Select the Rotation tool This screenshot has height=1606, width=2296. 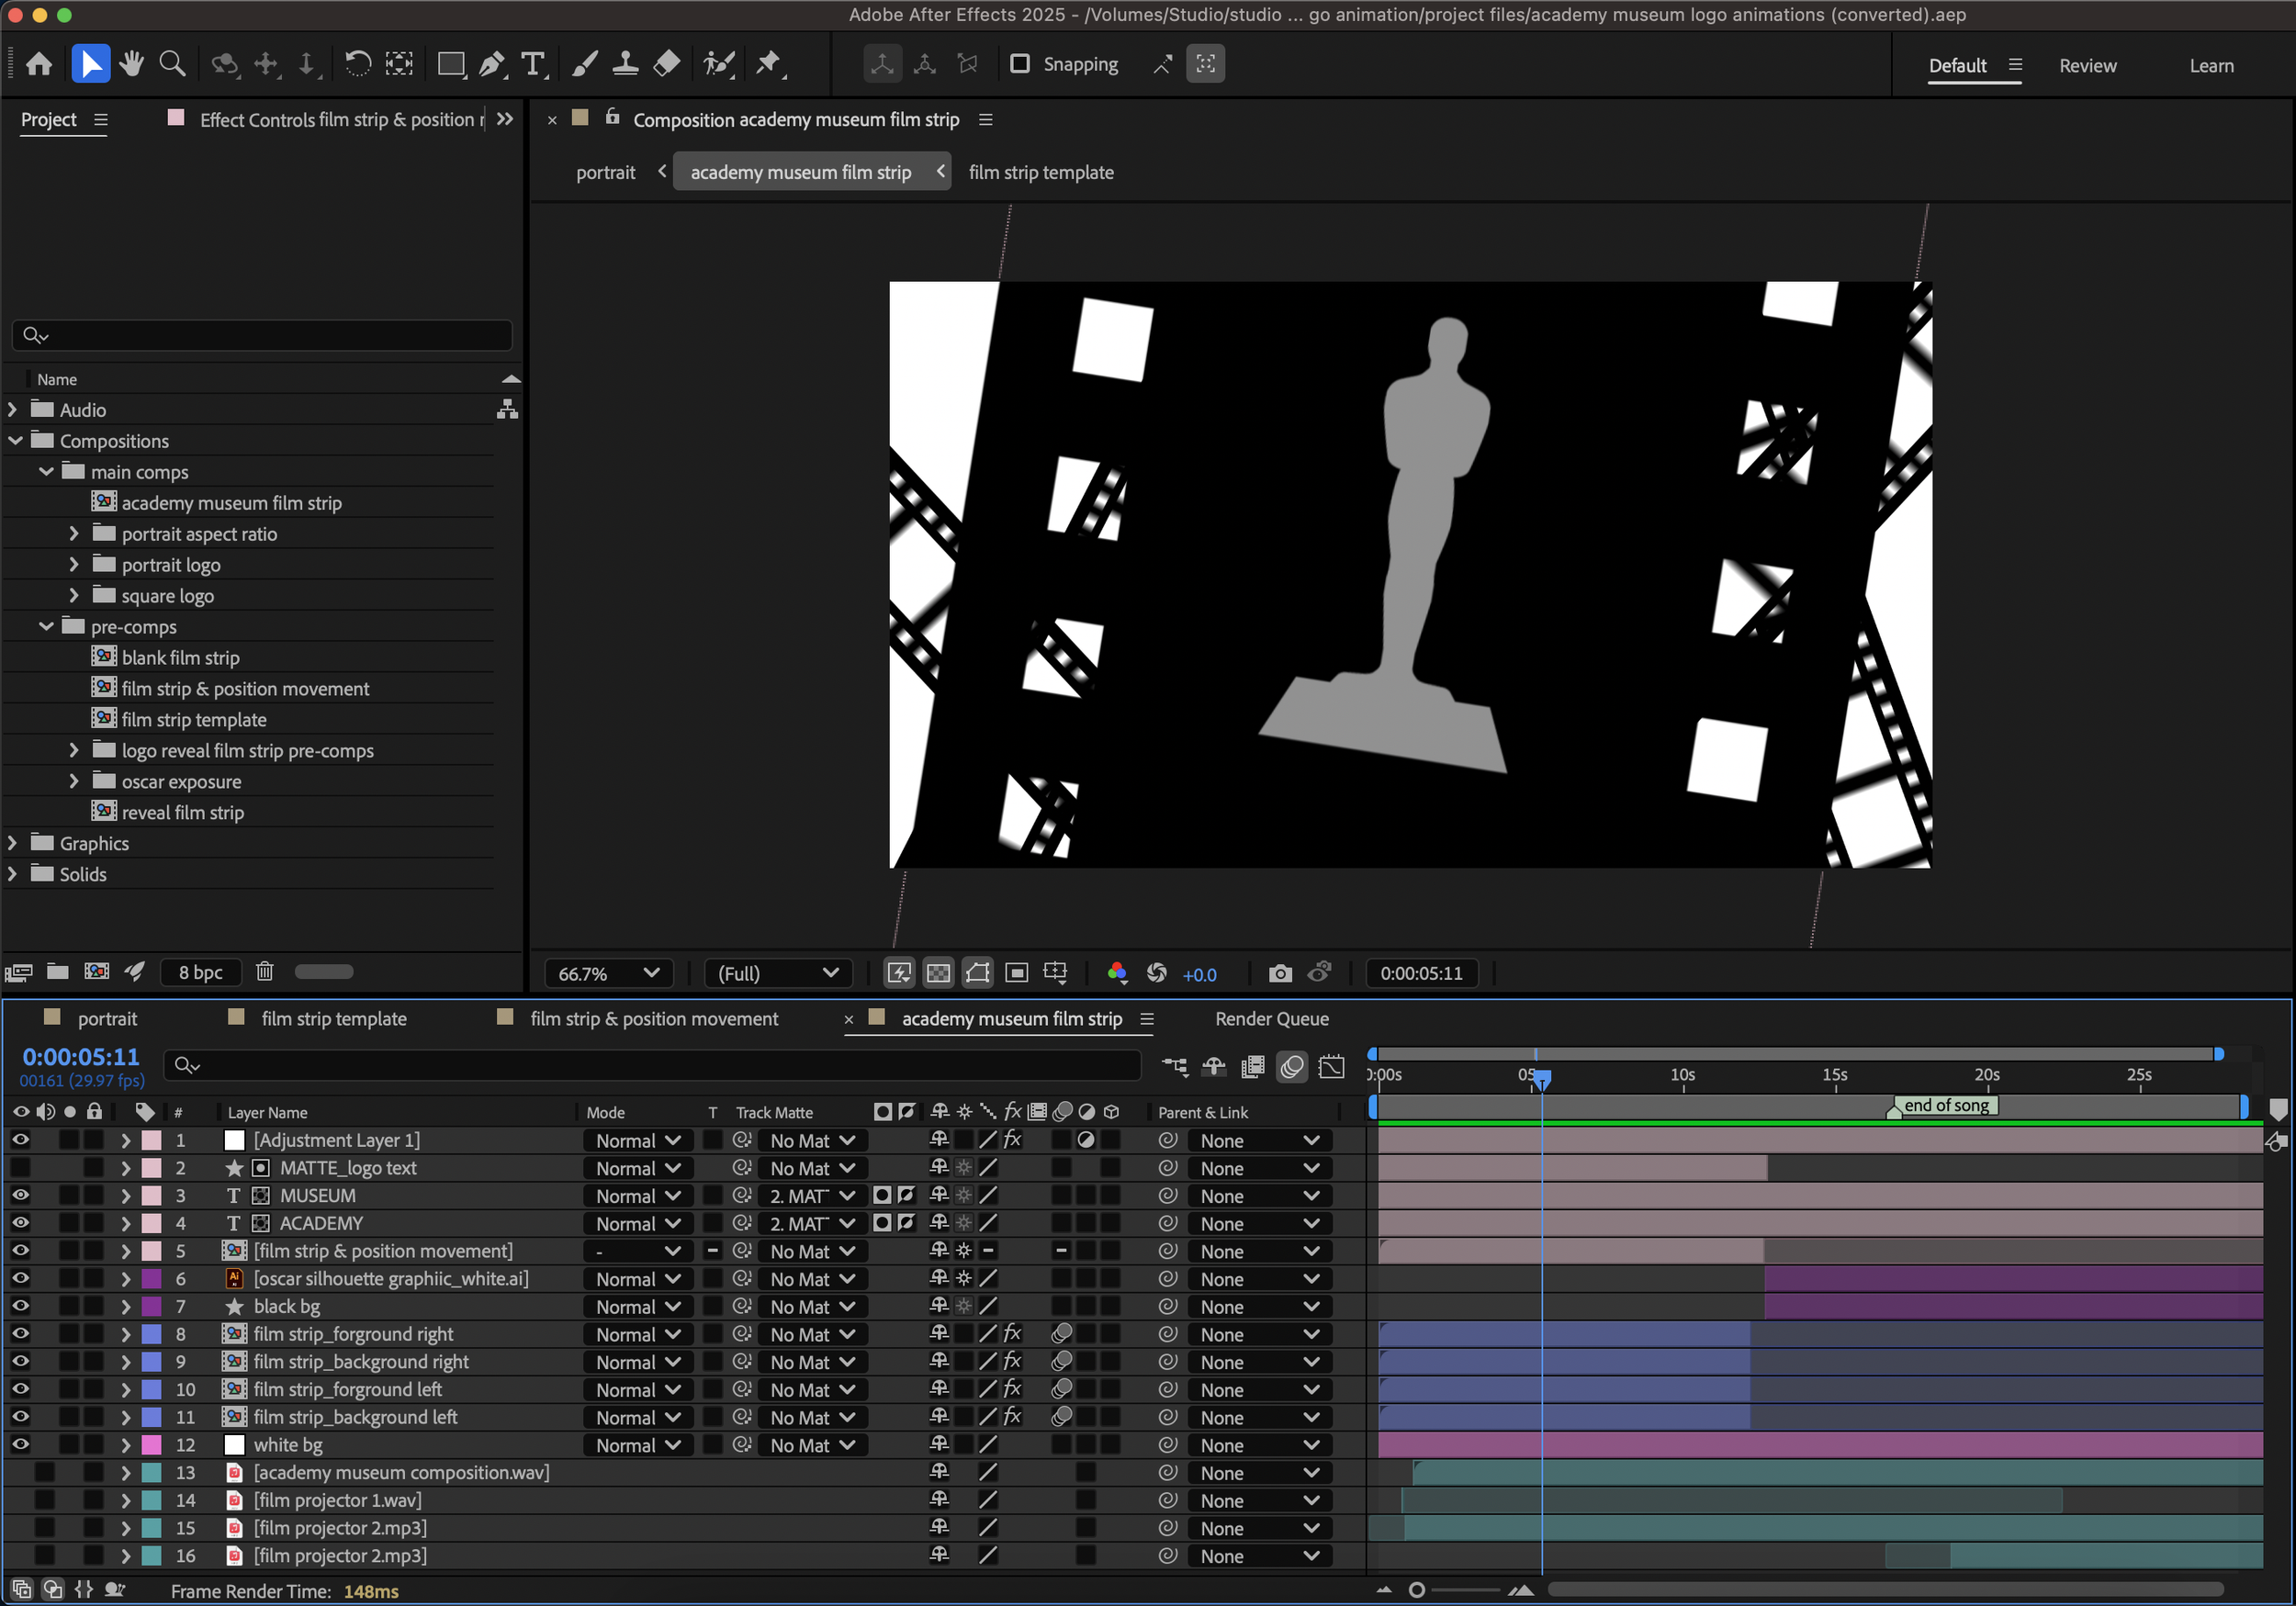click(357, 64)
